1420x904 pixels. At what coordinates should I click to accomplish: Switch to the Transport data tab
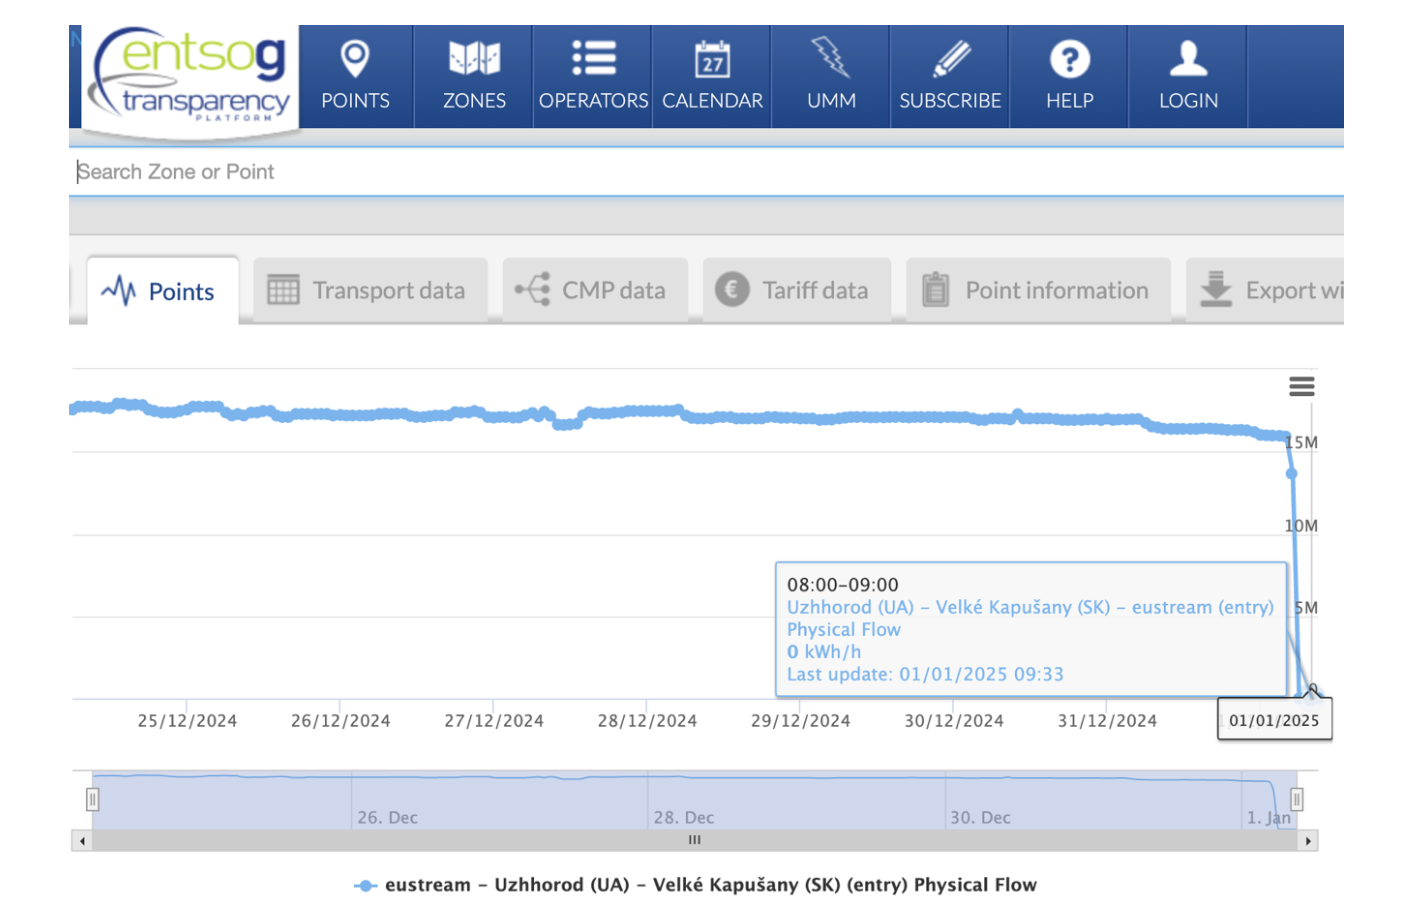click(x=370, y=291)
